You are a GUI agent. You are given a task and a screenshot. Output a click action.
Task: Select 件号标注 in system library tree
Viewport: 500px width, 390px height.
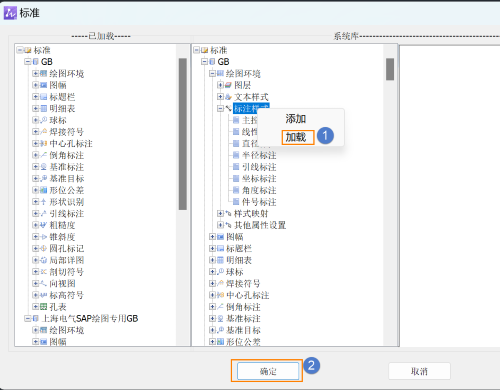pos(259,202)
